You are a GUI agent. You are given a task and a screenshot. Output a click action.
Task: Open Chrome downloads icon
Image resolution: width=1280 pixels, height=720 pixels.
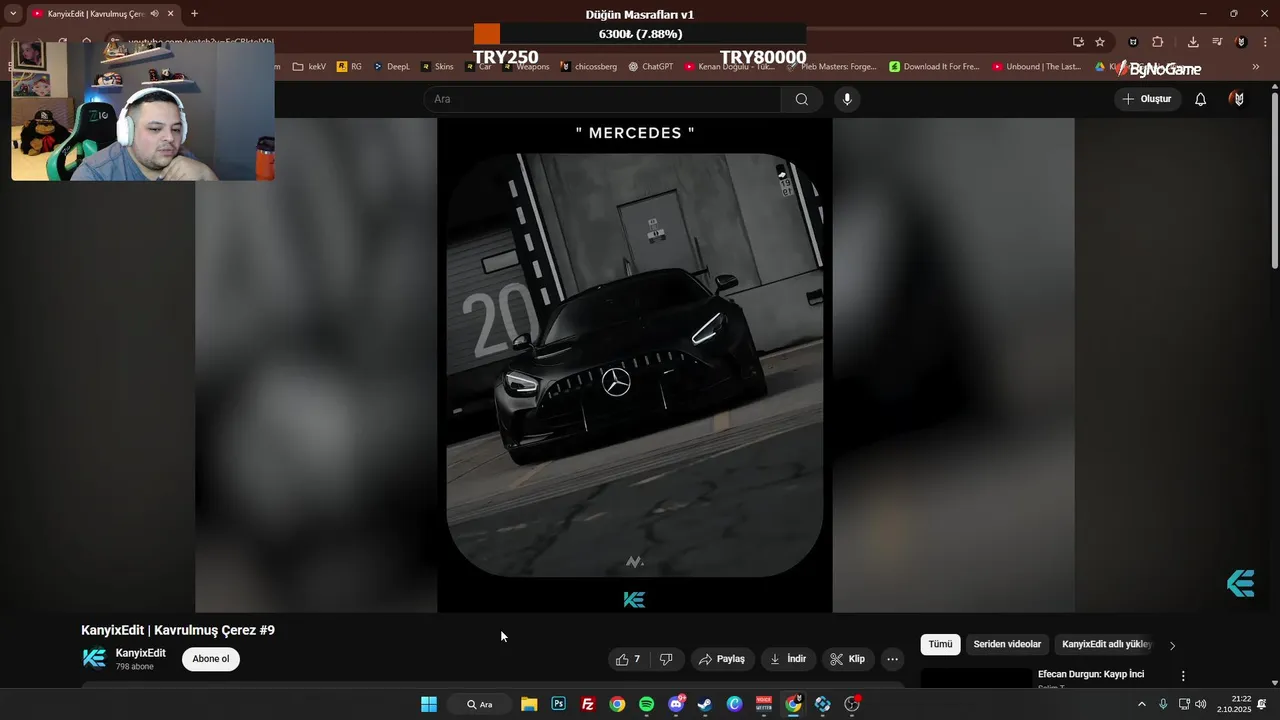[x=1193, y=42]
